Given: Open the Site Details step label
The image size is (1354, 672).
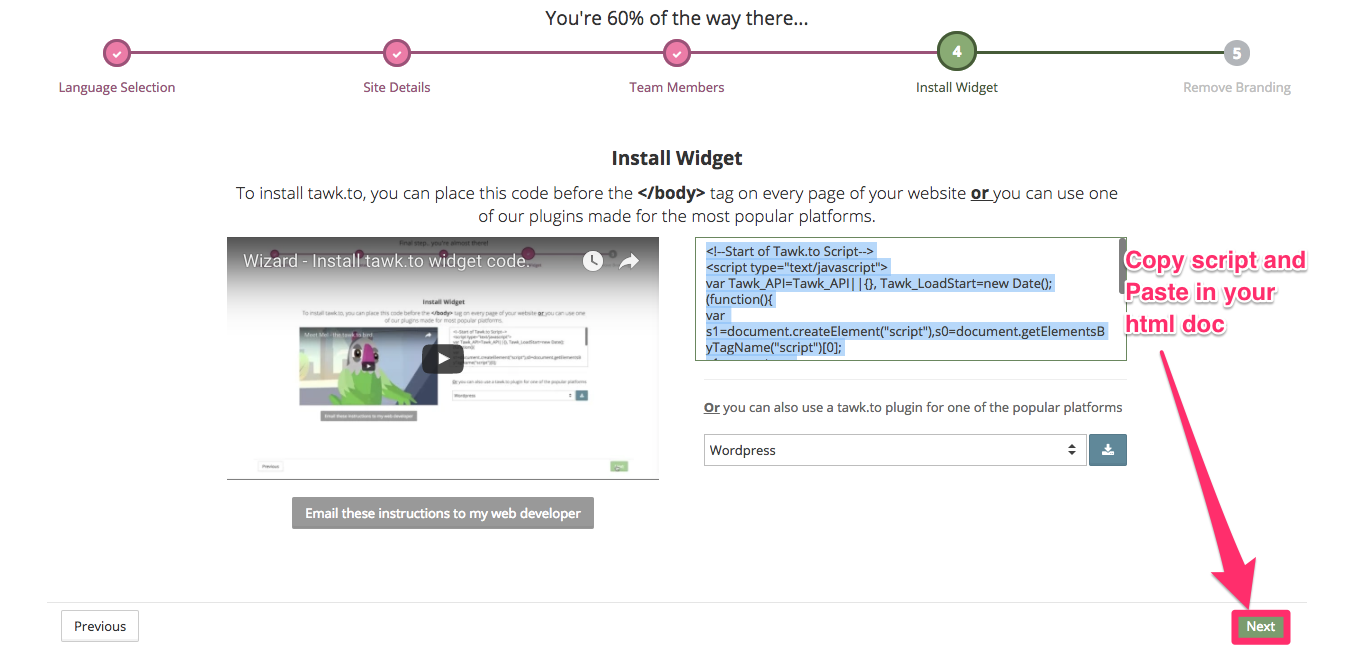Looking at the screenshot, I should 397,87.
